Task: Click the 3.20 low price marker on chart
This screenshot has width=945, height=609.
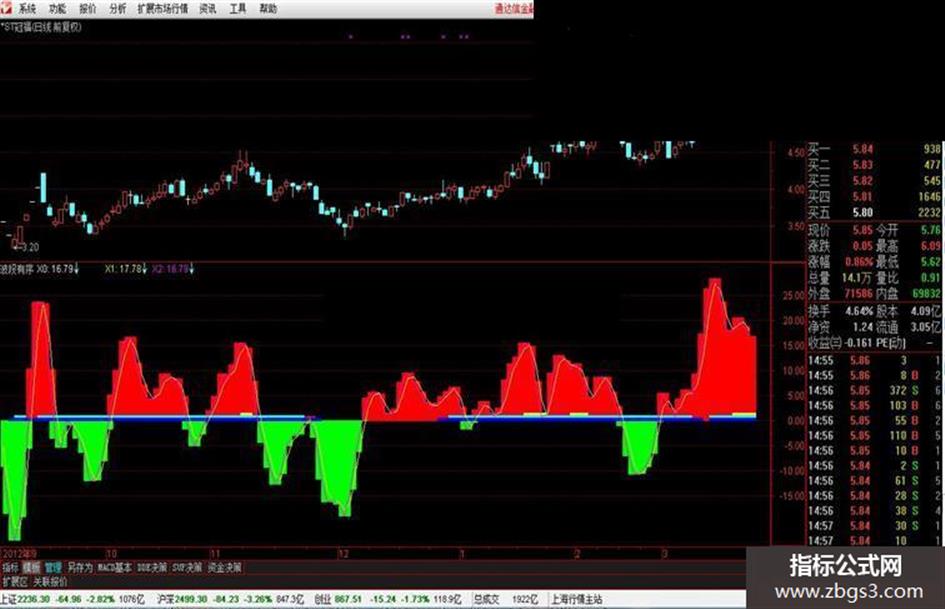Action: [x=25, y=247]
